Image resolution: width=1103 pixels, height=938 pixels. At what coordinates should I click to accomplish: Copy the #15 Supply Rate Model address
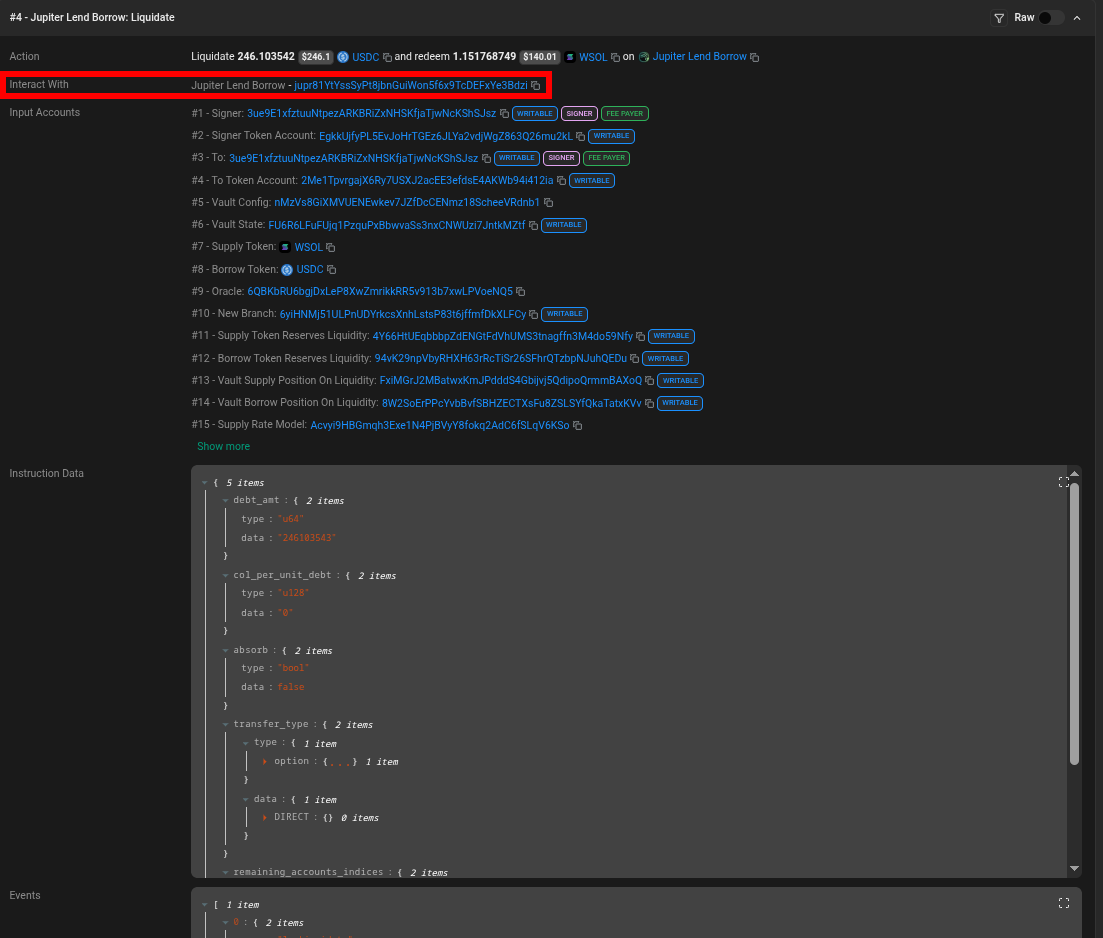click(578, 426)
